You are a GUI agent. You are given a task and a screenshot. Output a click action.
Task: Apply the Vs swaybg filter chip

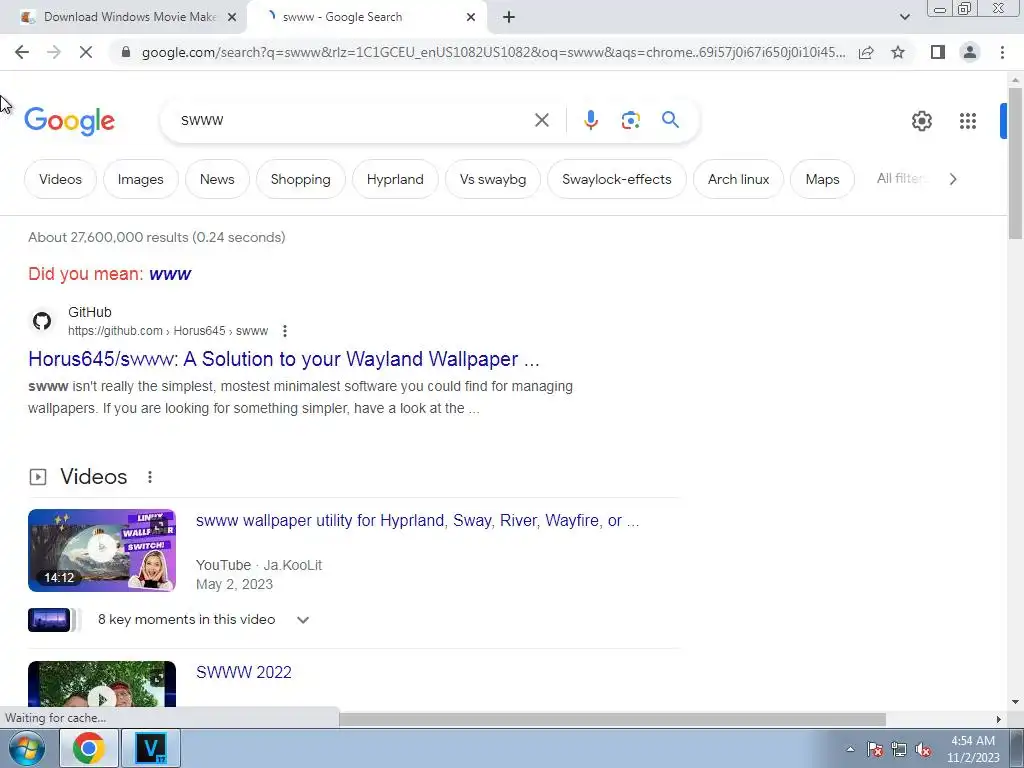[x=493, y=179]
